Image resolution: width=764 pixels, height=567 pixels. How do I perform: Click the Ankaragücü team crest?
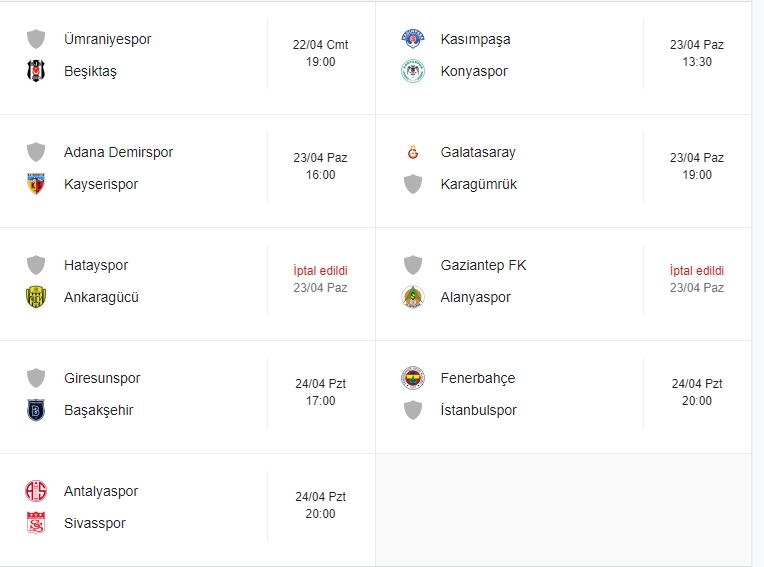point(36,297)
